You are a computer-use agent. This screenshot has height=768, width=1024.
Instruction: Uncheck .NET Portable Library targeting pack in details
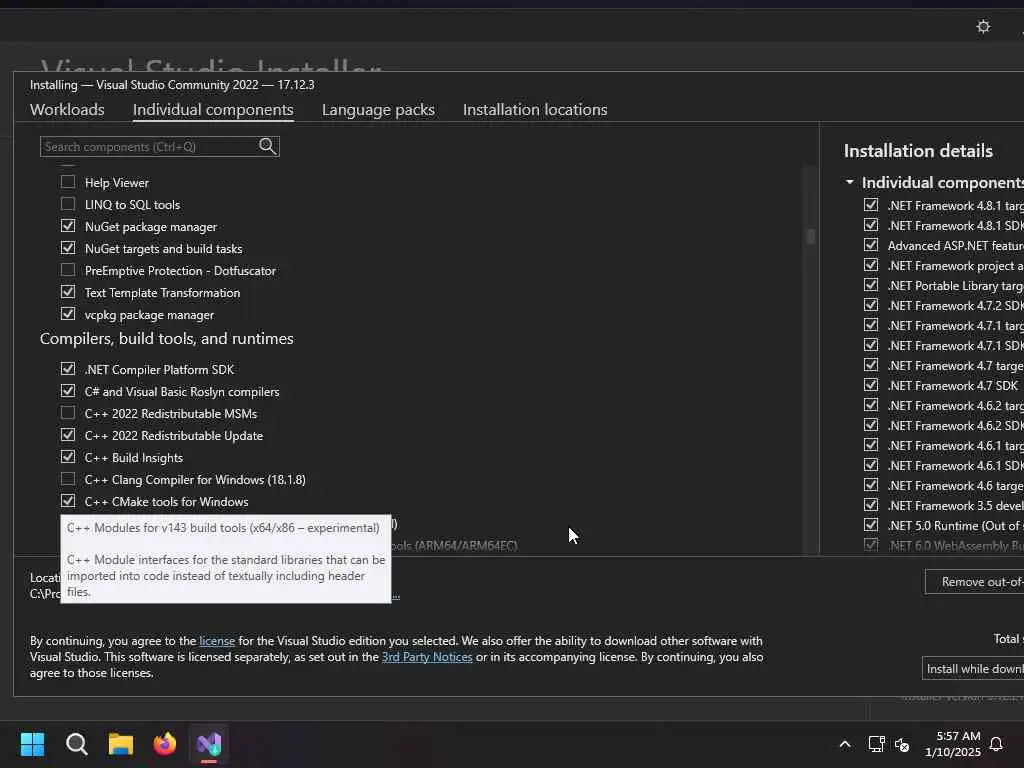click(x=871, y=285)
